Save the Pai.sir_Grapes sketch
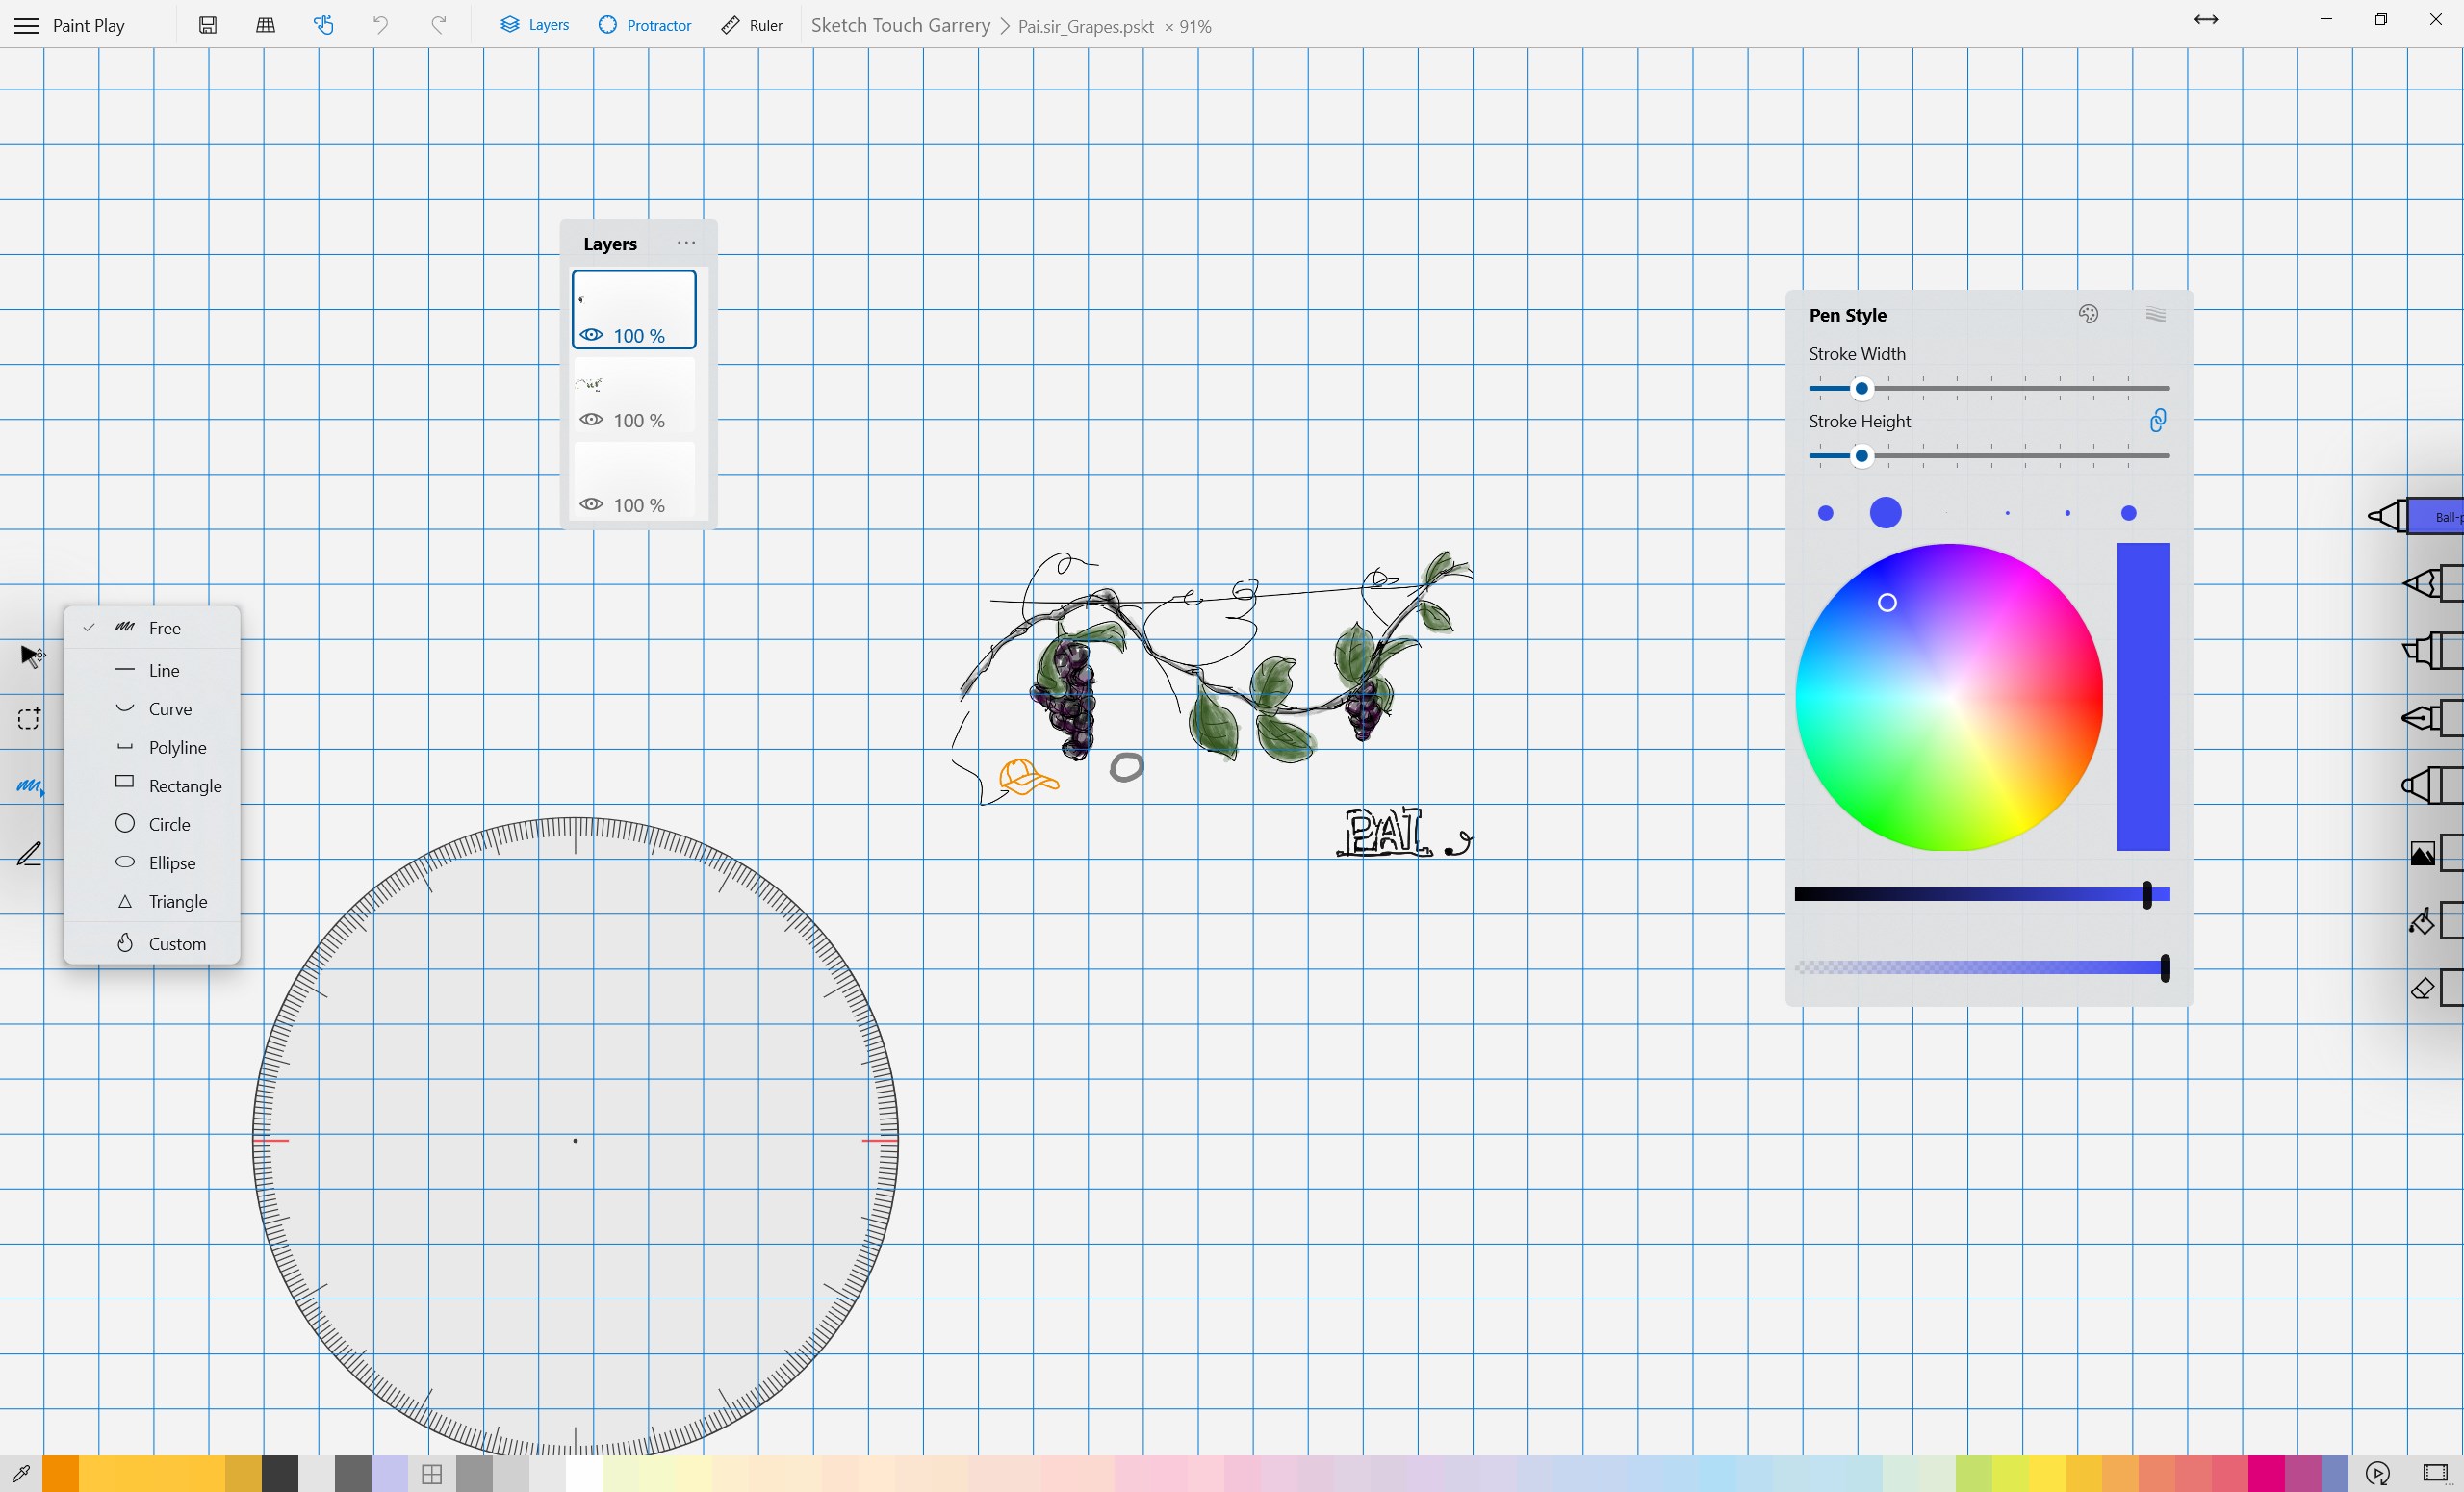The height and width of the screenshot is (1492, 2464). [208, 25]
